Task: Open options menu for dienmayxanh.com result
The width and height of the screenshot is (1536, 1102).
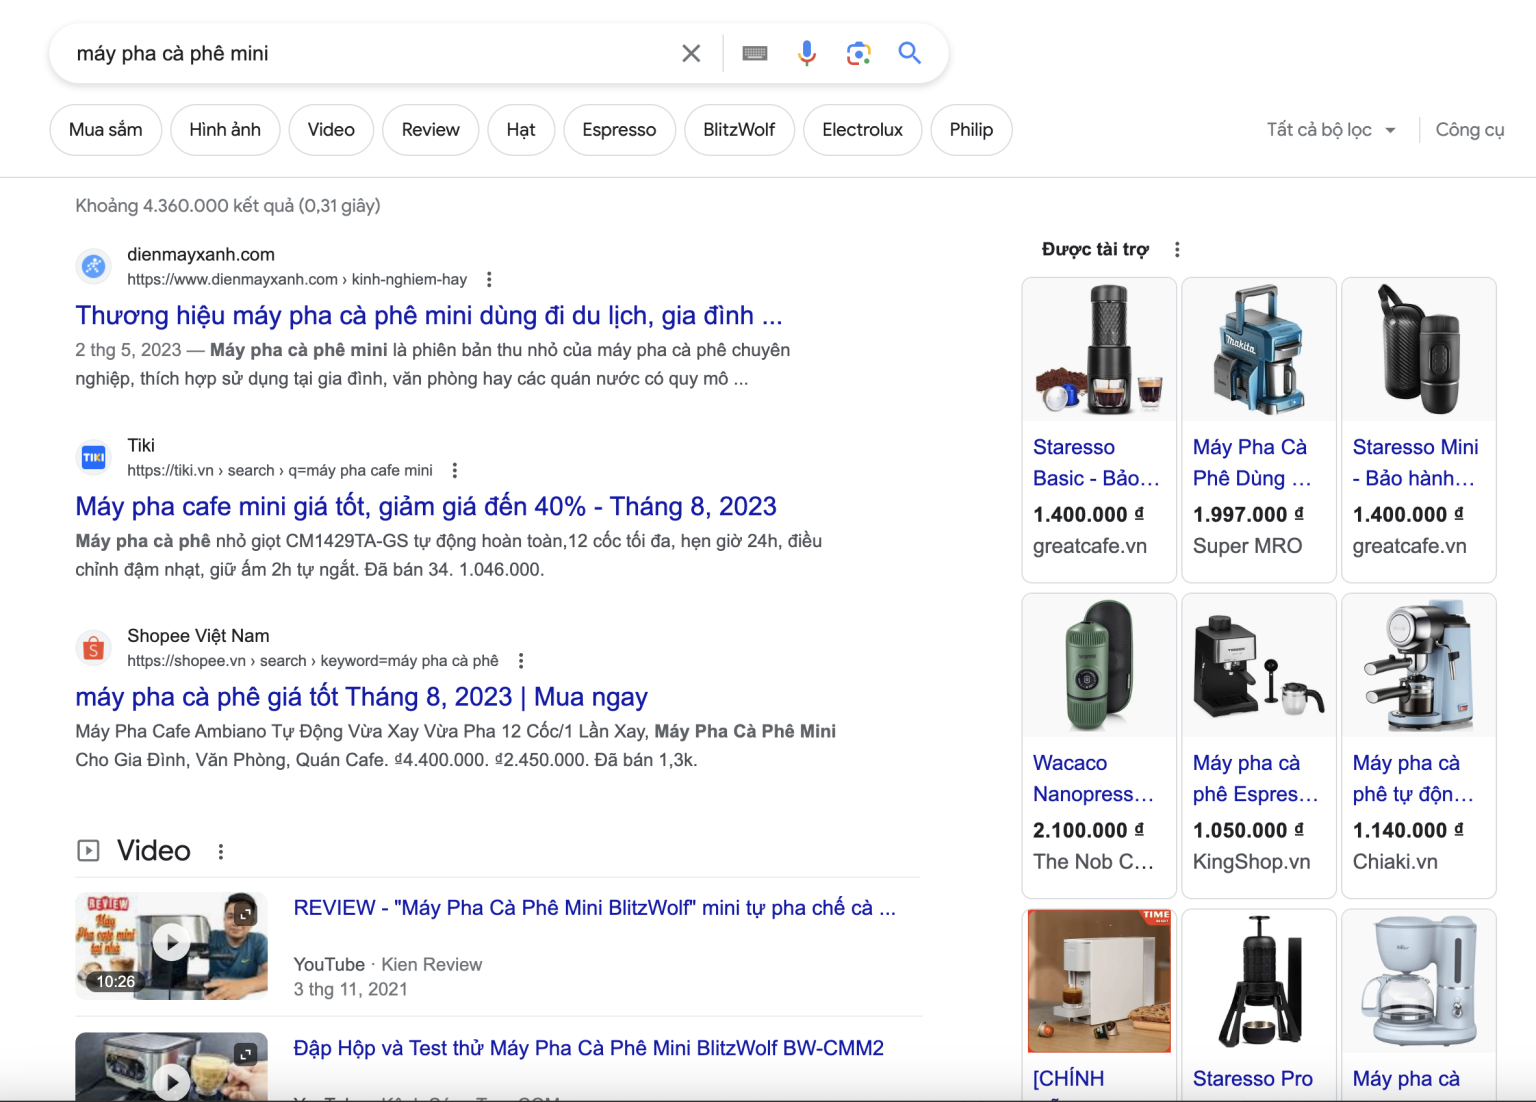Action: pos(489,280)
